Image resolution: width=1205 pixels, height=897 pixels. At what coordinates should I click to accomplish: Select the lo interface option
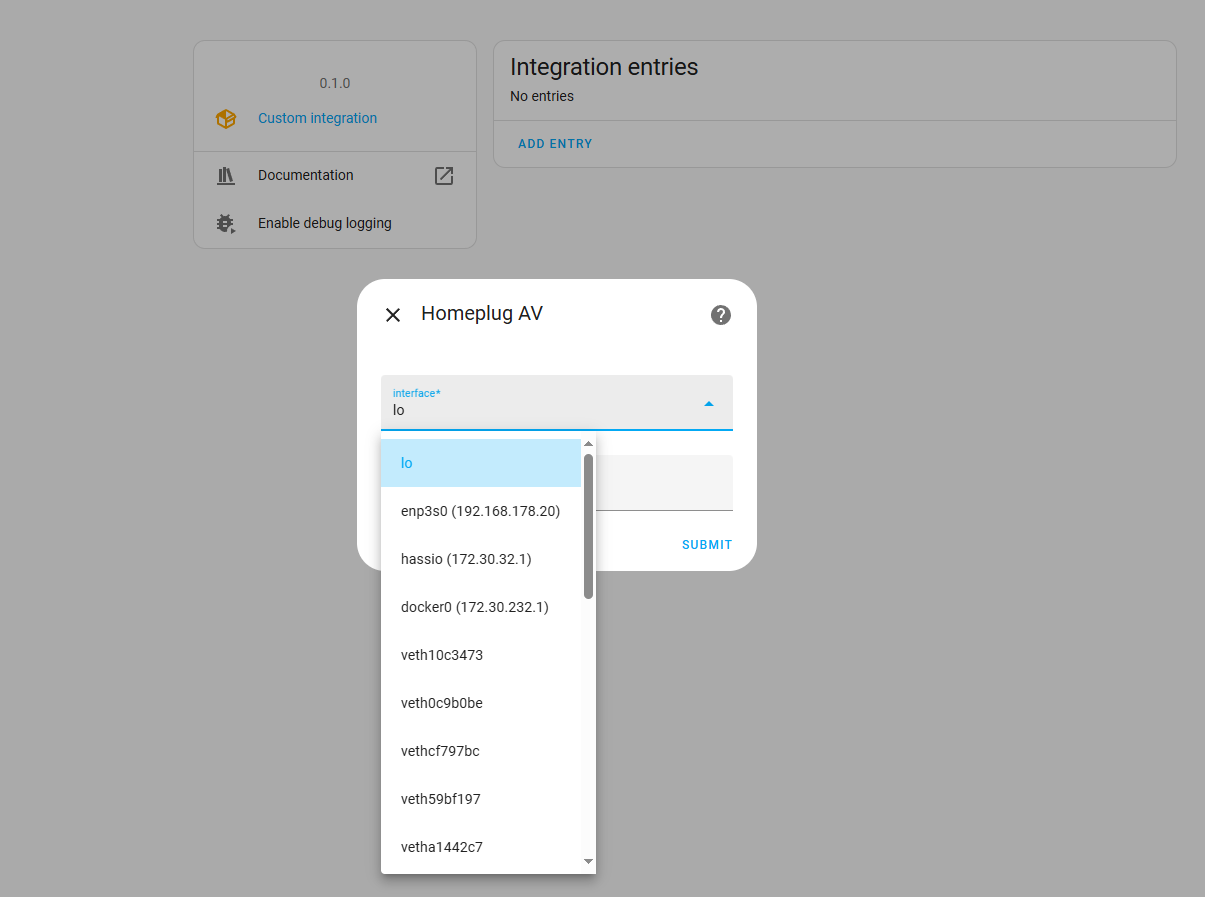407,462
